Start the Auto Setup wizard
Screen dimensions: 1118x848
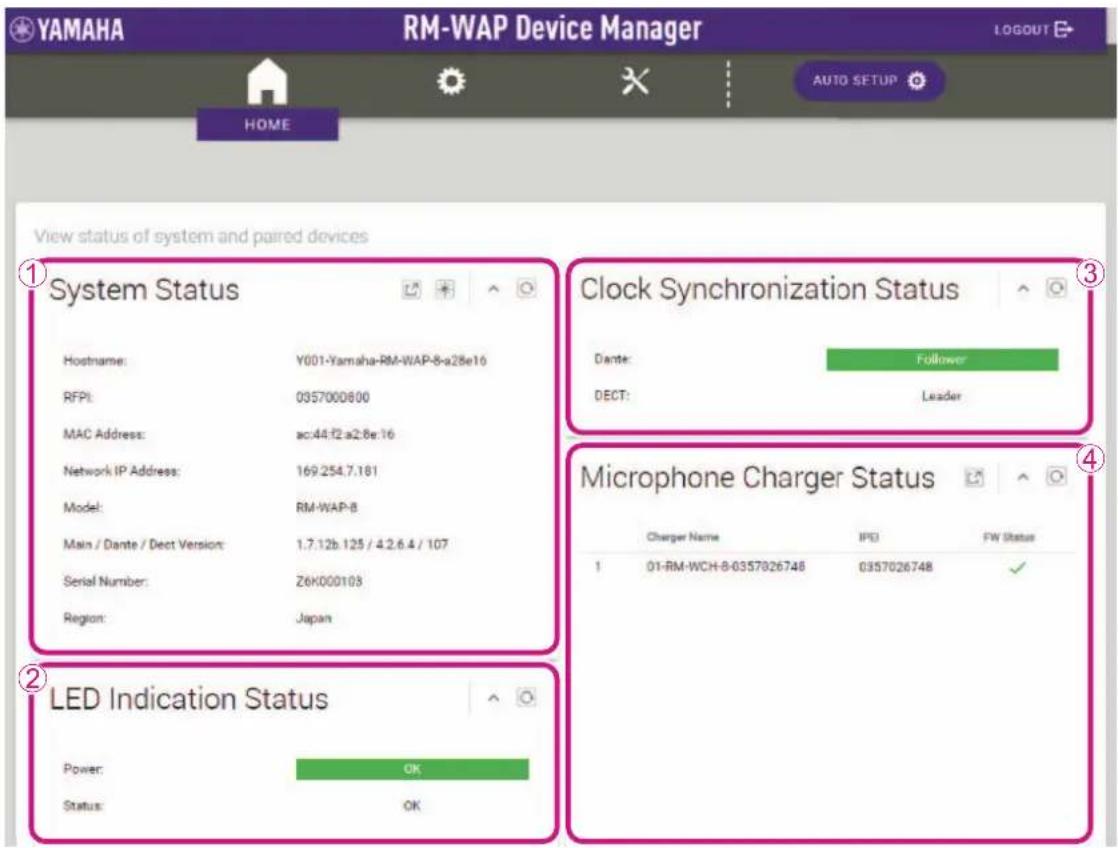(x=869, y=81)
